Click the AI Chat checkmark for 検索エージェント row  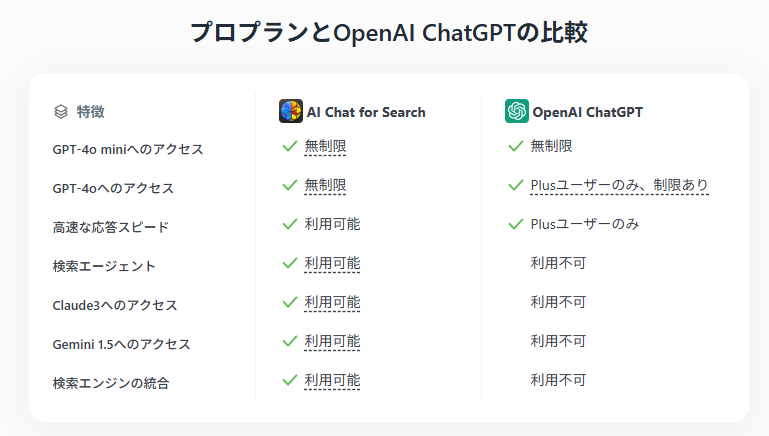(290, 263)
